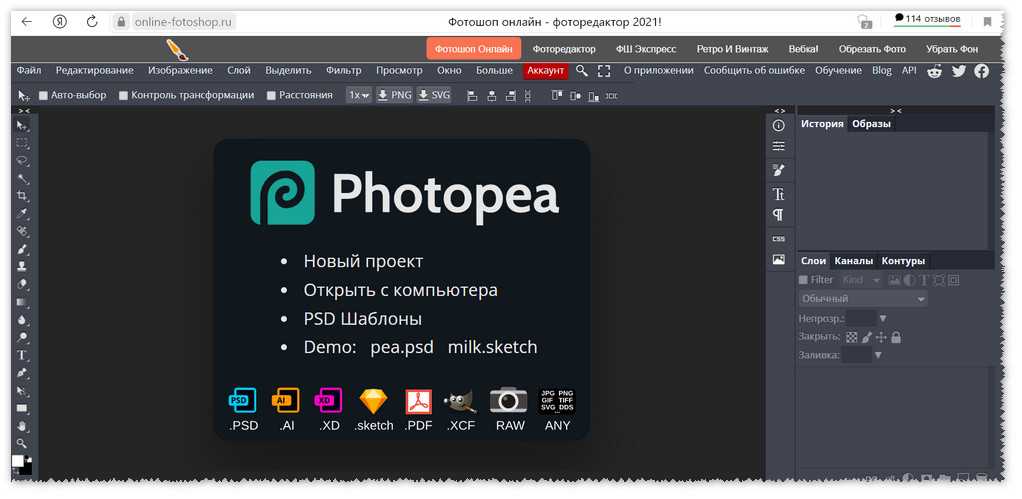Open the Фильтр menu
Screen dimensions: 1022x499
click(x=343, y=71)
